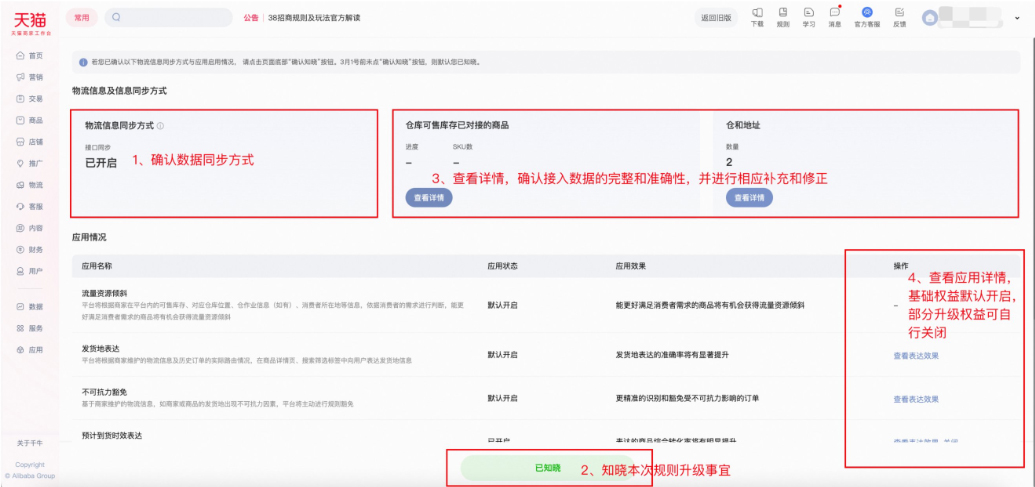Viewport: 1035px width, 487px height.
Task: Open 服务 services in the sidebar
Action: pyautogui.click(x=30, y=328)
